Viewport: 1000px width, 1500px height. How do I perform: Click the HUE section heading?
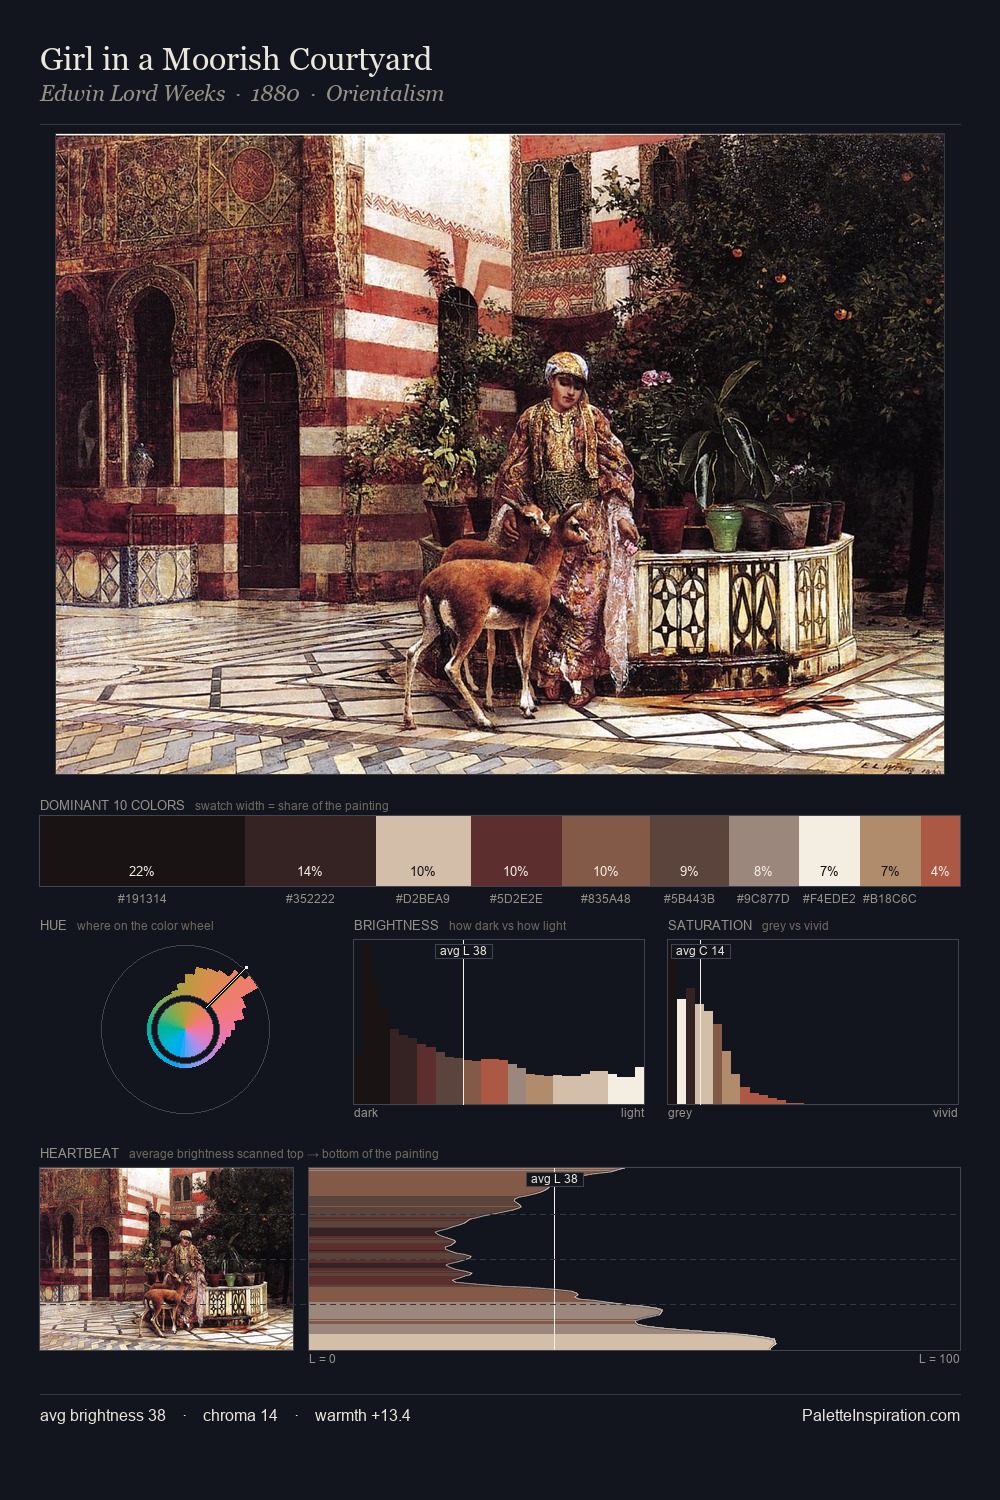click(53, 925)
